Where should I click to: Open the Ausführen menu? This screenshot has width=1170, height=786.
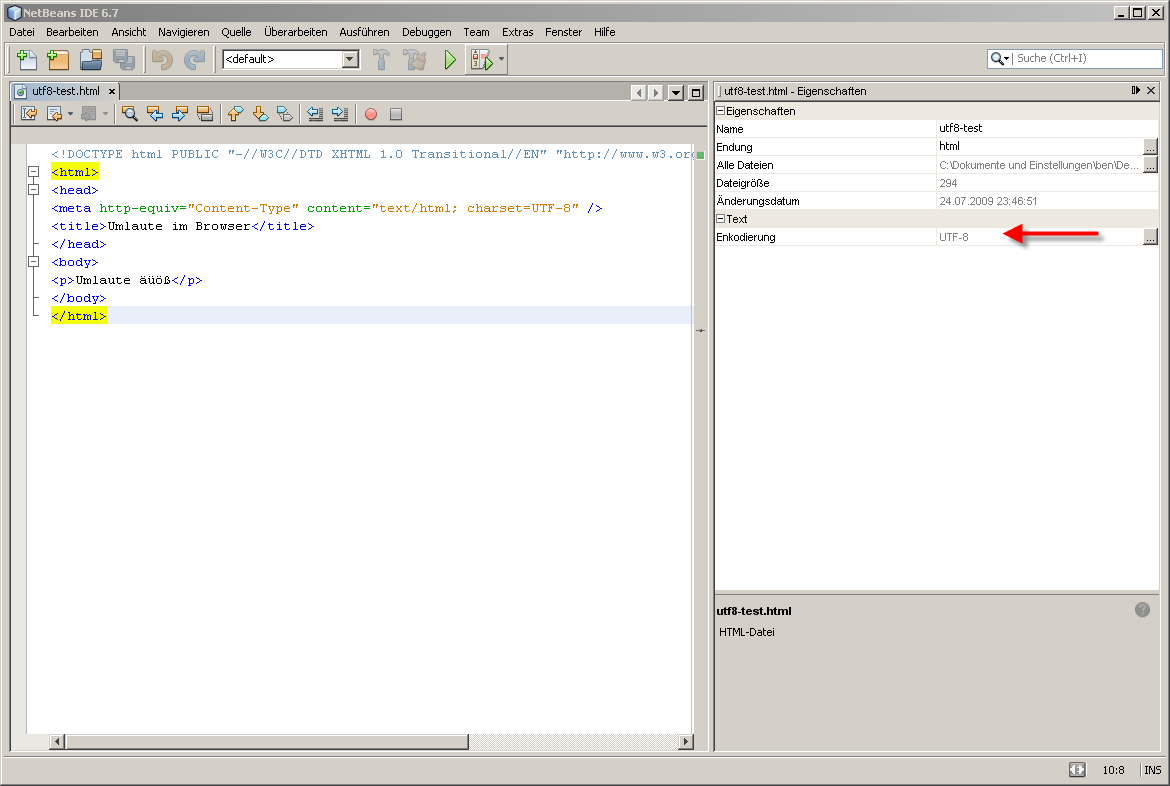point(364,32)
